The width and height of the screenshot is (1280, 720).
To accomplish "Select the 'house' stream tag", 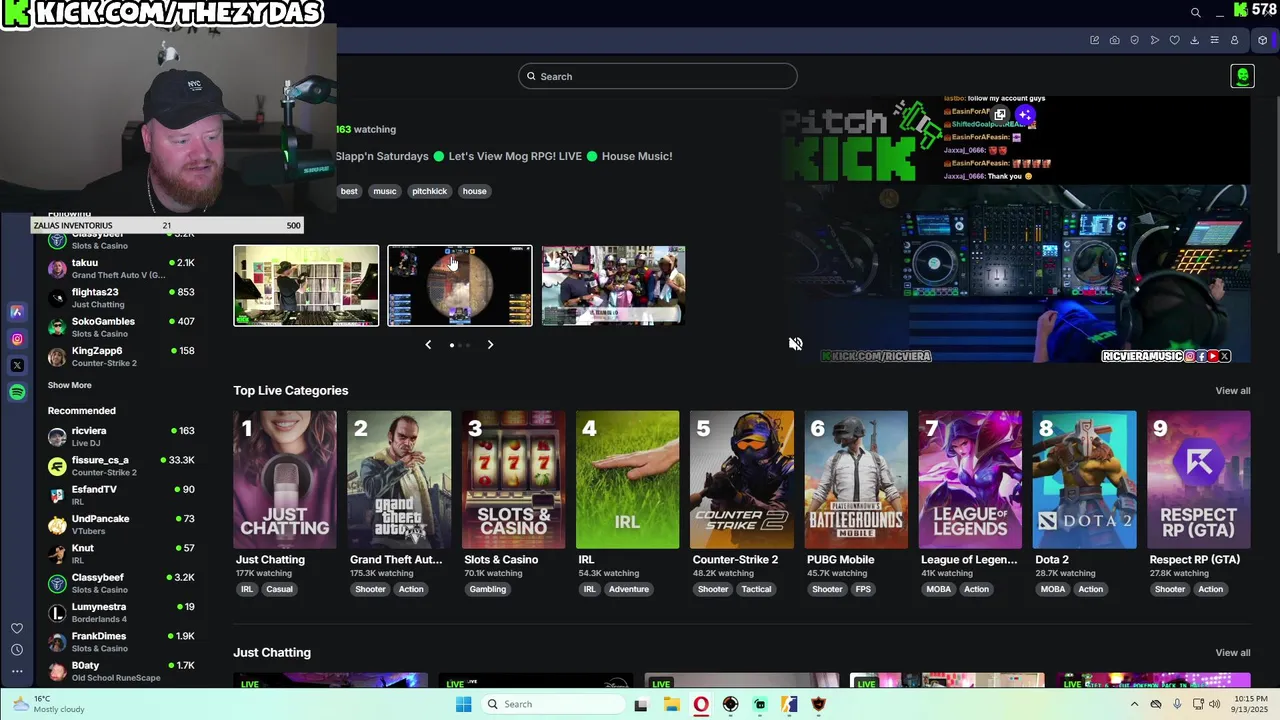I will coord(475,191).
